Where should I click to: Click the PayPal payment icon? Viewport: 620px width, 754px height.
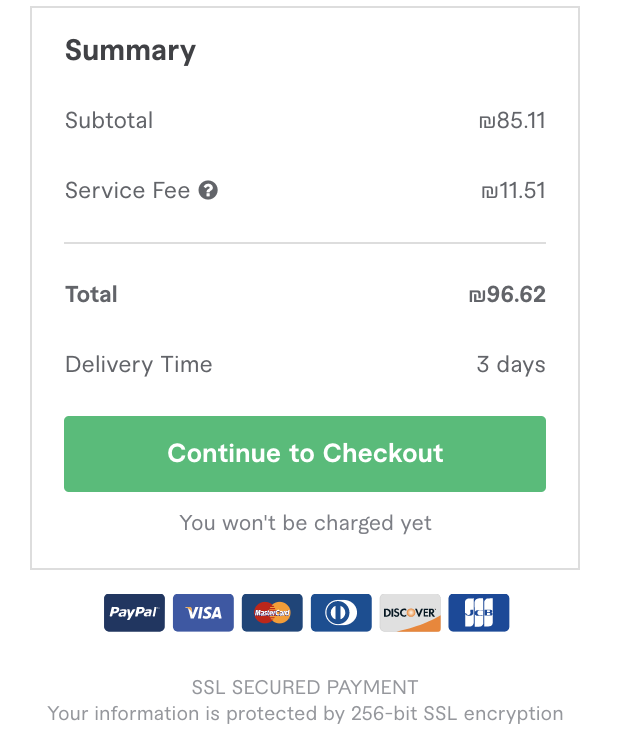(x=134, y=613)
